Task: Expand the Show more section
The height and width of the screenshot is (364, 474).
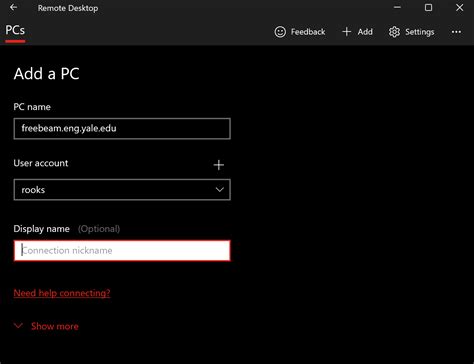Action: (46, 326)
